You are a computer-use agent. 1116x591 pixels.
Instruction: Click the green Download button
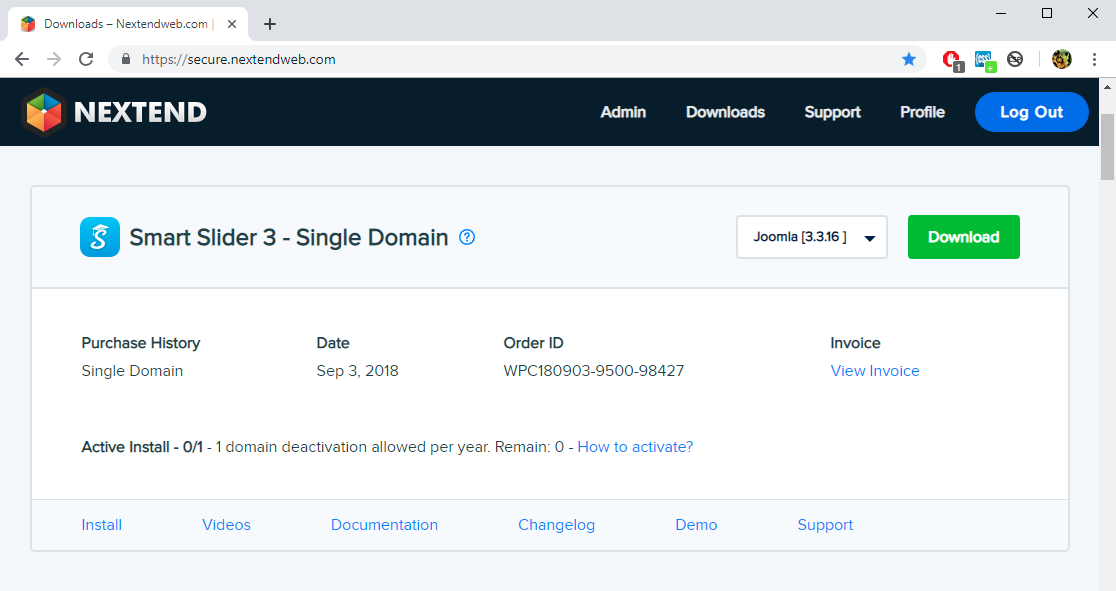click(x=964, y=237)
